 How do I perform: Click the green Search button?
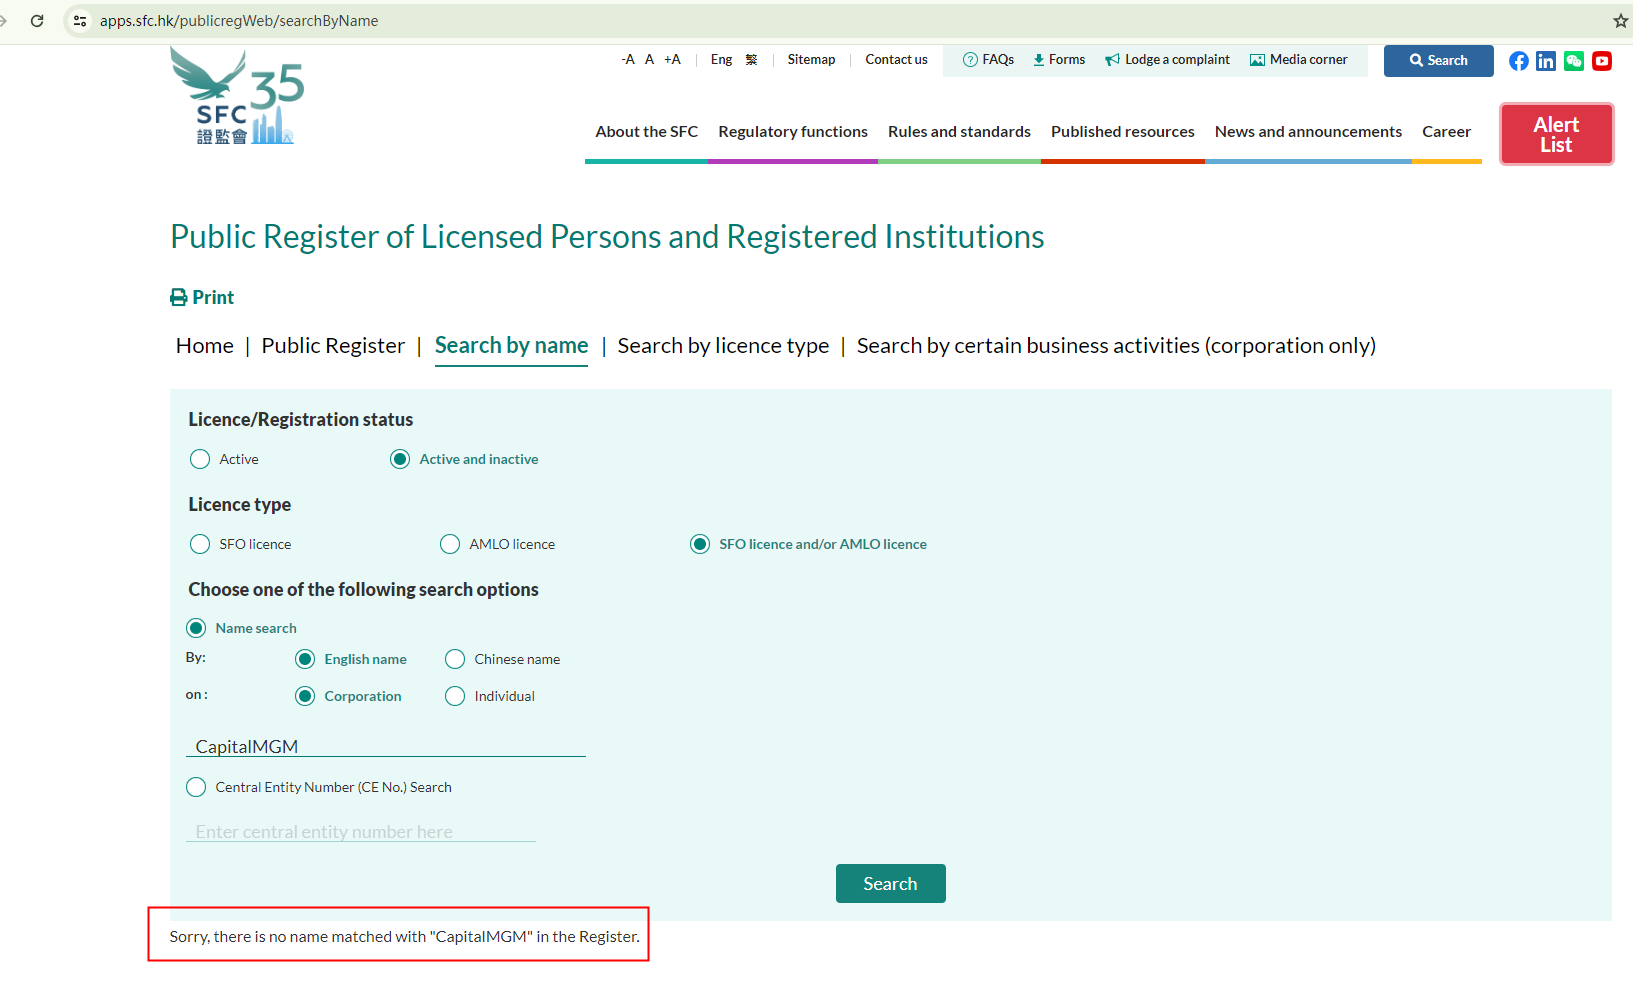pos(890,884)
